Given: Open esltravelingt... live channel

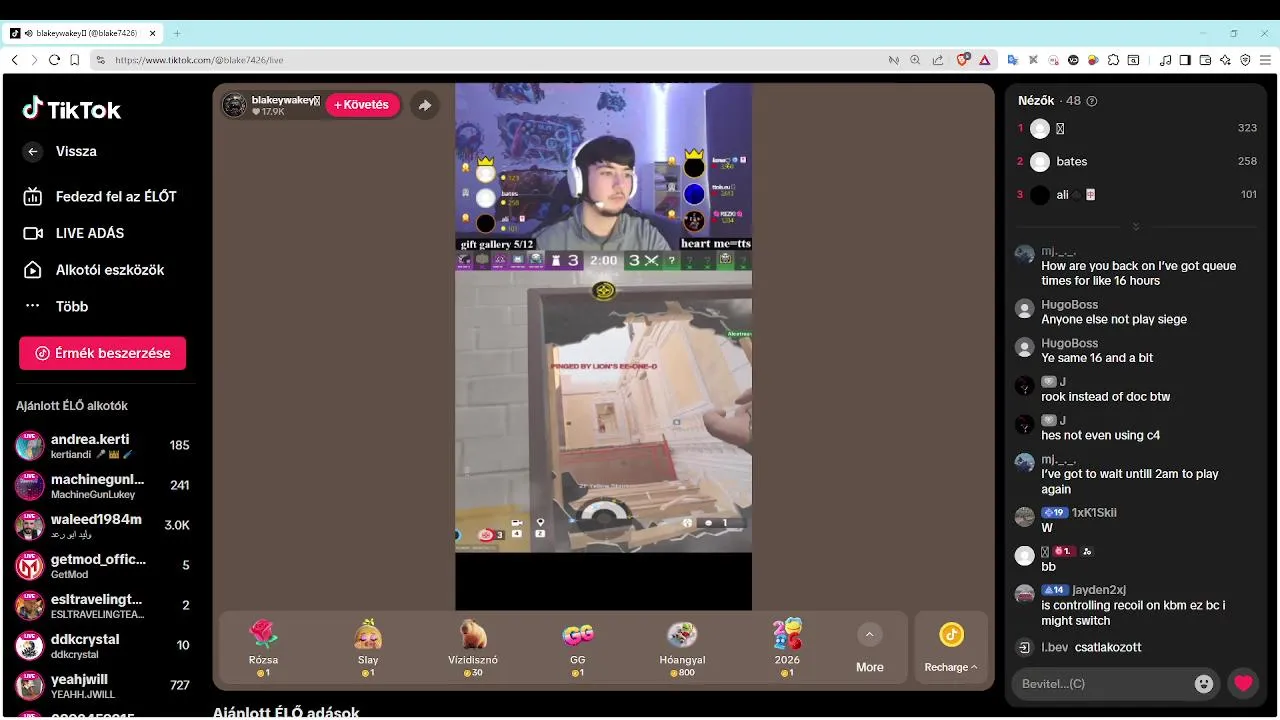Looking at the screenshot, I should (102, 606).
